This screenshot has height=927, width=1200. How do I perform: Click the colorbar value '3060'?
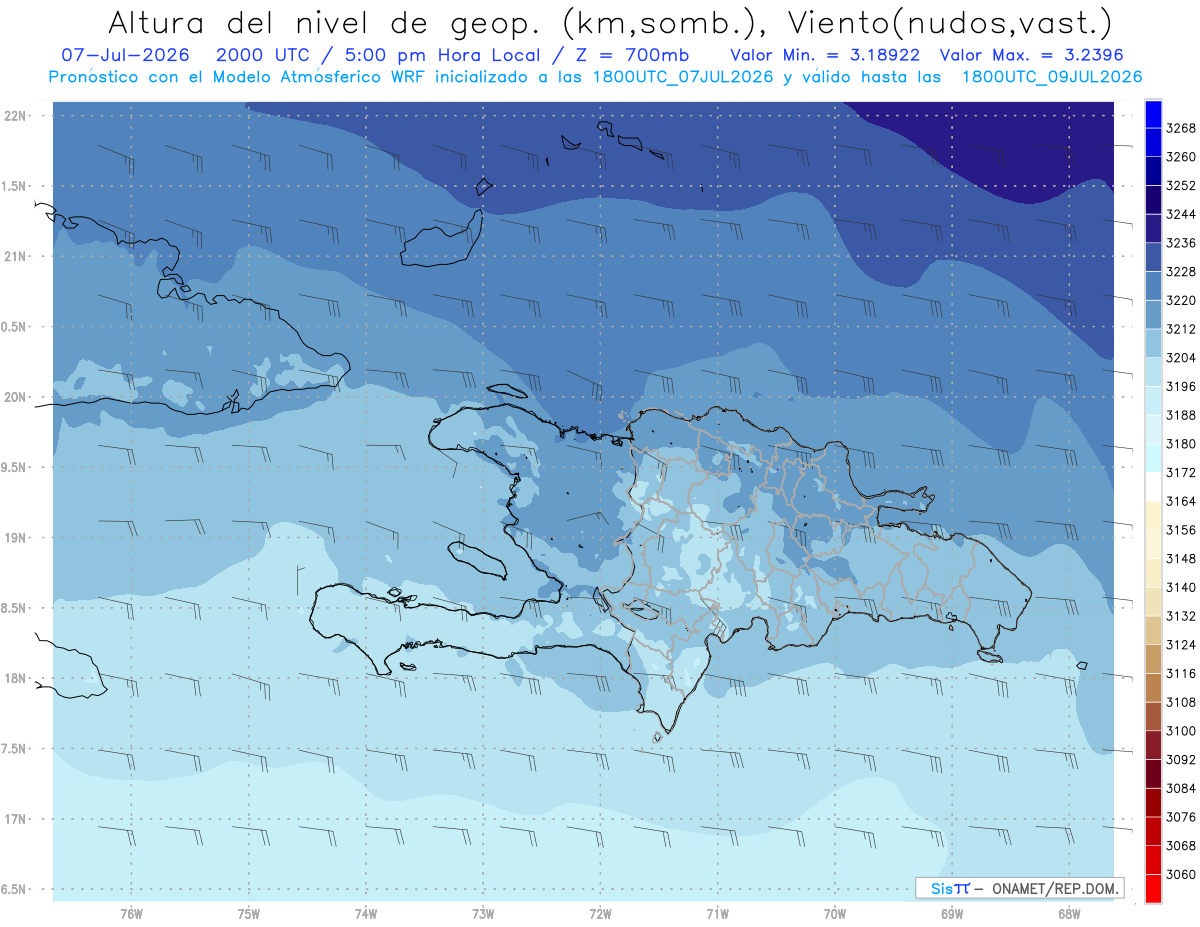1181,874
